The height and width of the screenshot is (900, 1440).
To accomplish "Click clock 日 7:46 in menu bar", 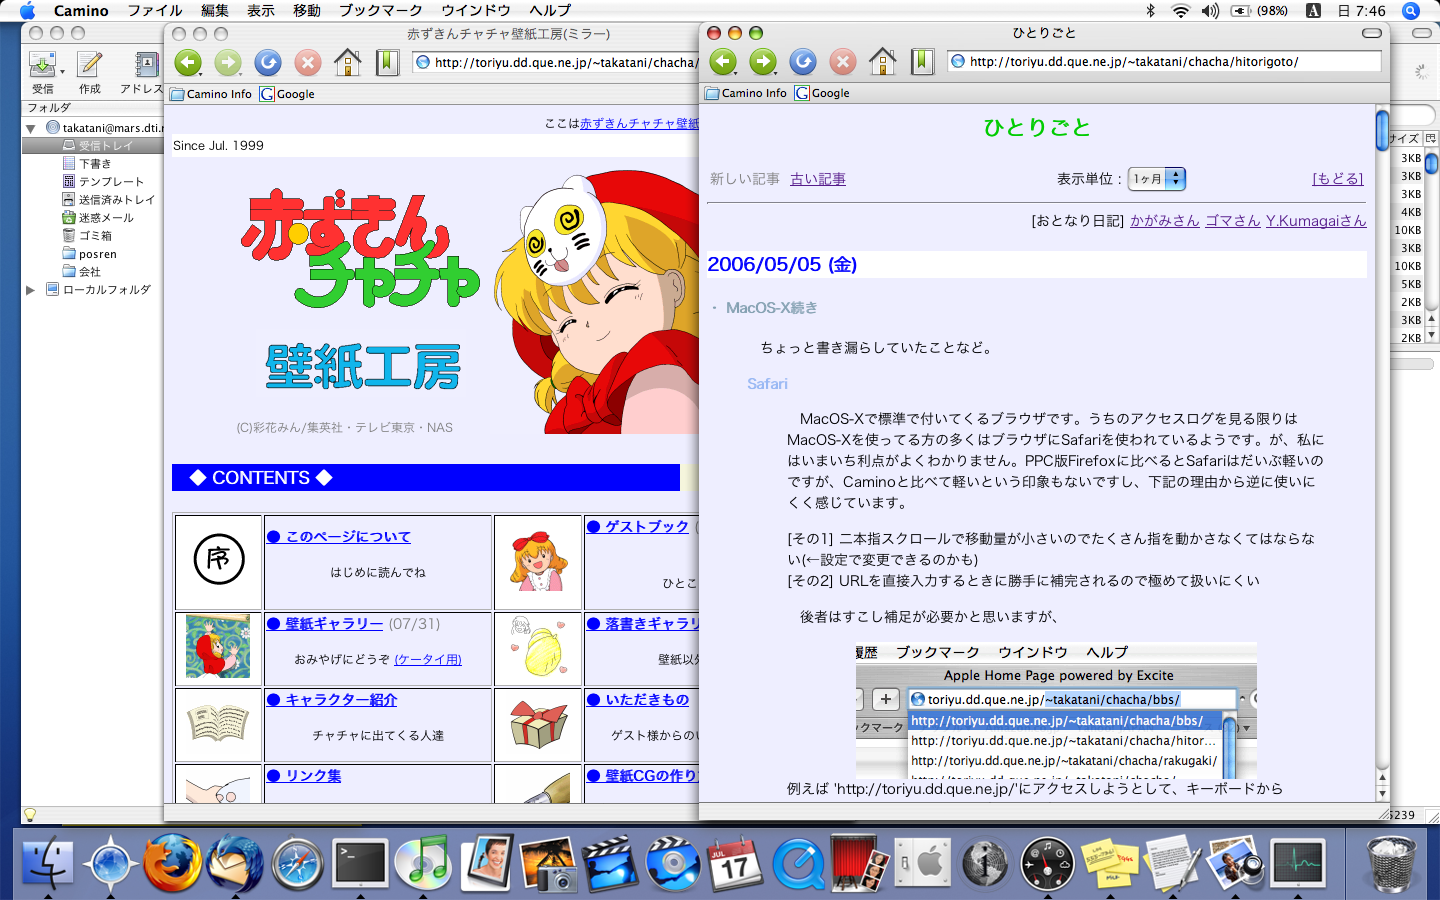I will click(1360, 11).
